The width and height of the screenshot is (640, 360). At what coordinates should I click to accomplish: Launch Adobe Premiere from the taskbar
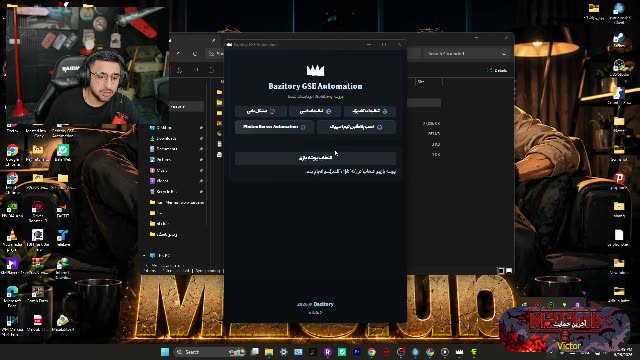click(x=356, y=352)
